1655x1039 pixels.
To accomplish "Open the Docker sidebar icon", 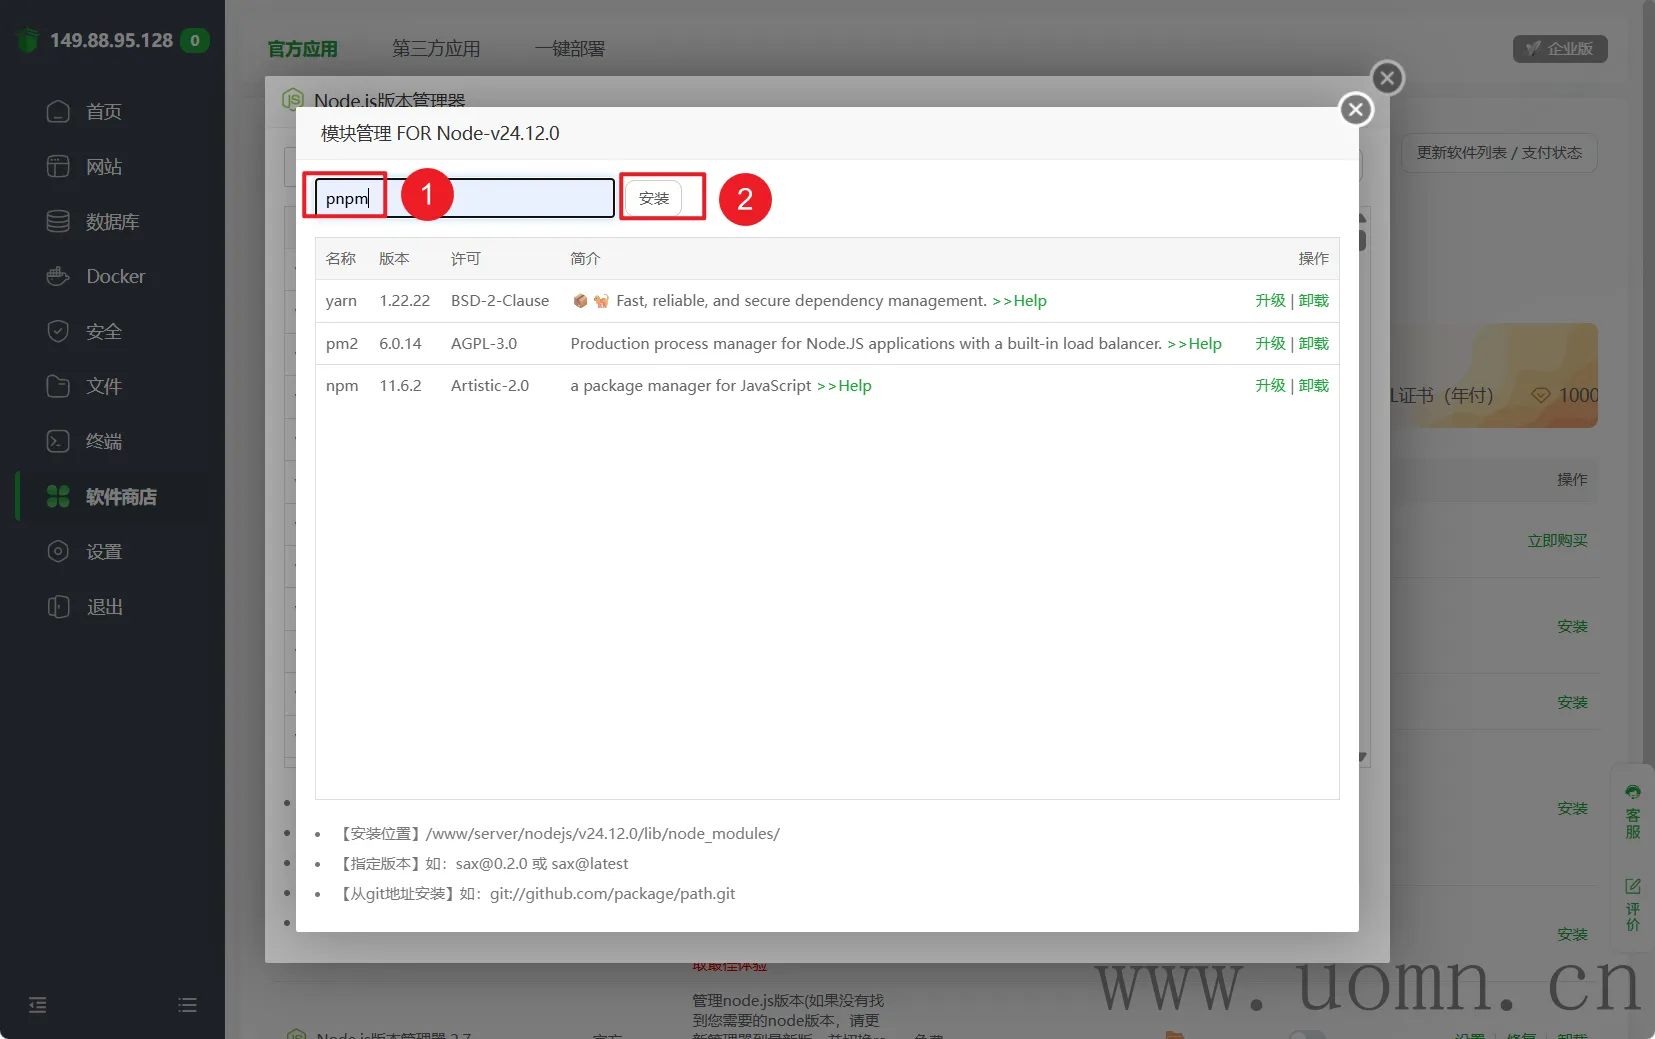I will [x=58, y=276].
